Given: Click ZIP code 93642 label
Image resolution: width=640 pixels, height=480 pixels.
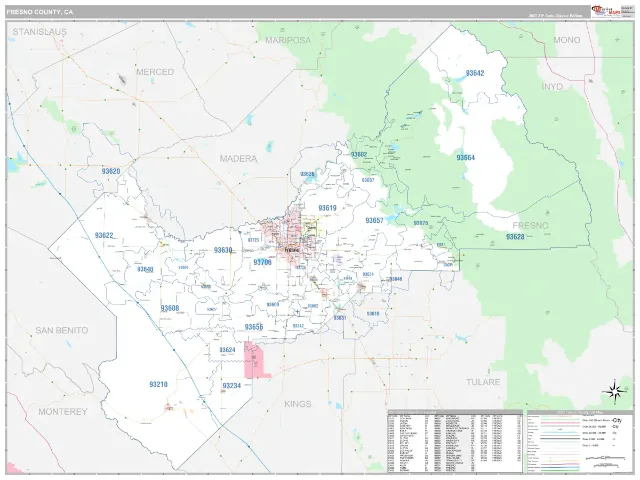Looking at the screenshot, I should coord(475,73).
